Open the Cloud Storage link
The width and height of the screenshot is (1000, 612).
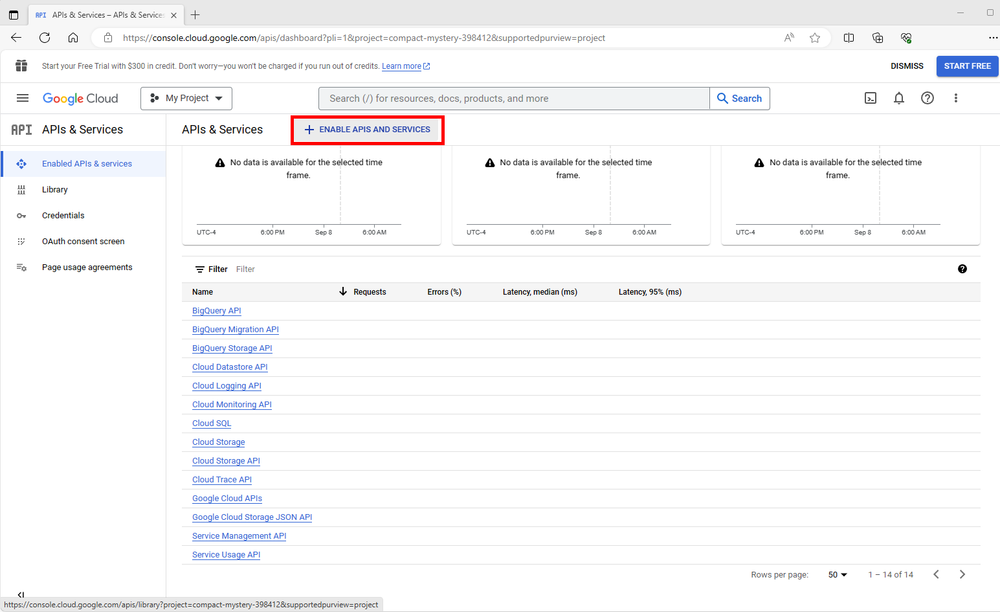click(218, 442)
